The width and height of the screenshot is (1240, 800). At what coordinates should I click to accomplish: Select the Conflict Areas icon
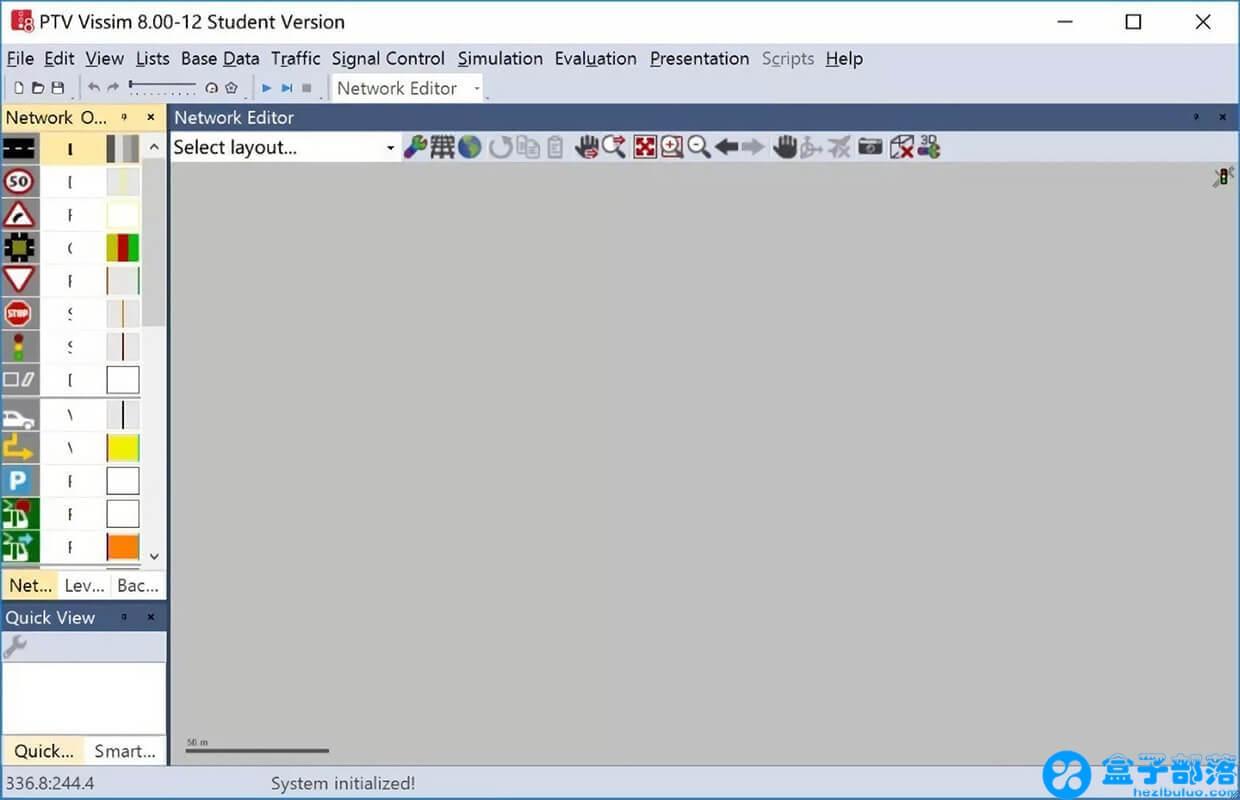20,247
